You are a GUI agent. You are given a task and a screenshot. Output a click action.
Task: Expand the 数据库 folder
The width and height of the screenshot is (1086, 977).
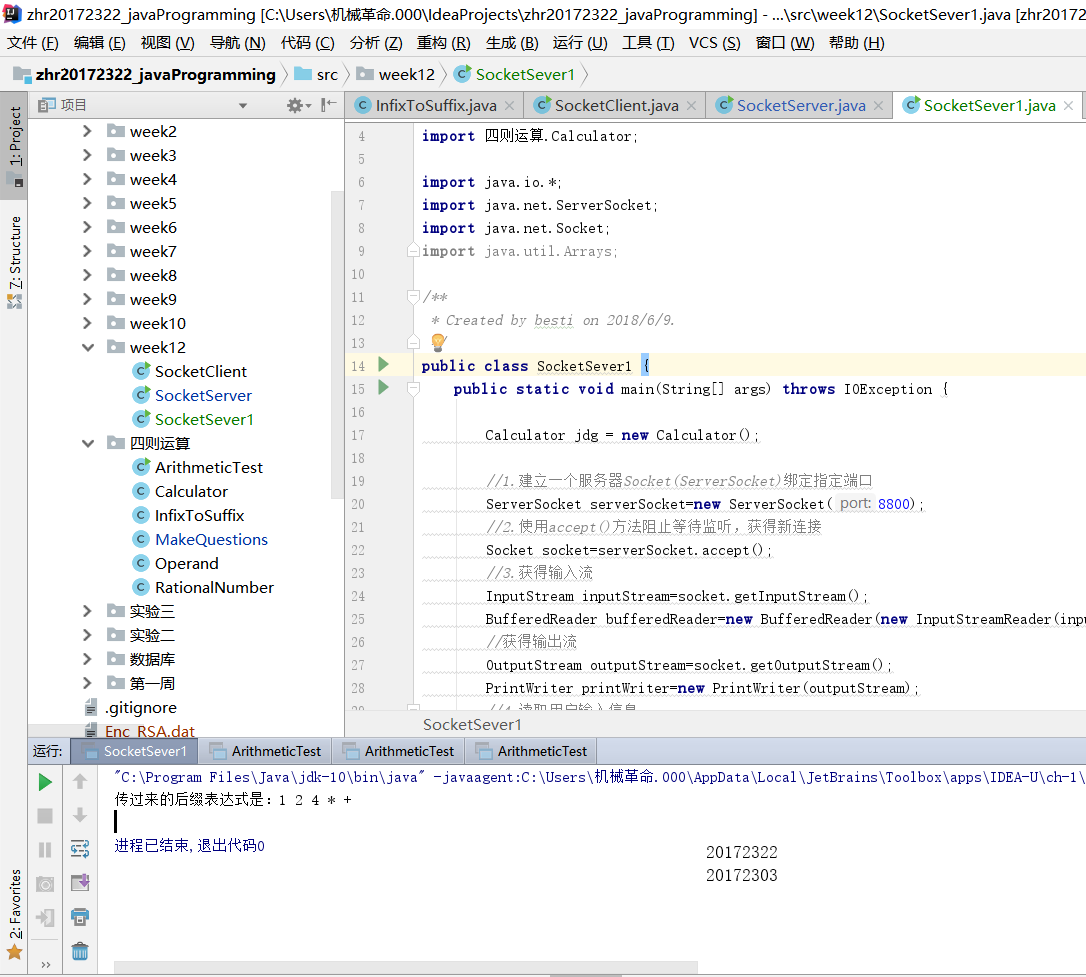pyautogui.click(x=87, y=658)
